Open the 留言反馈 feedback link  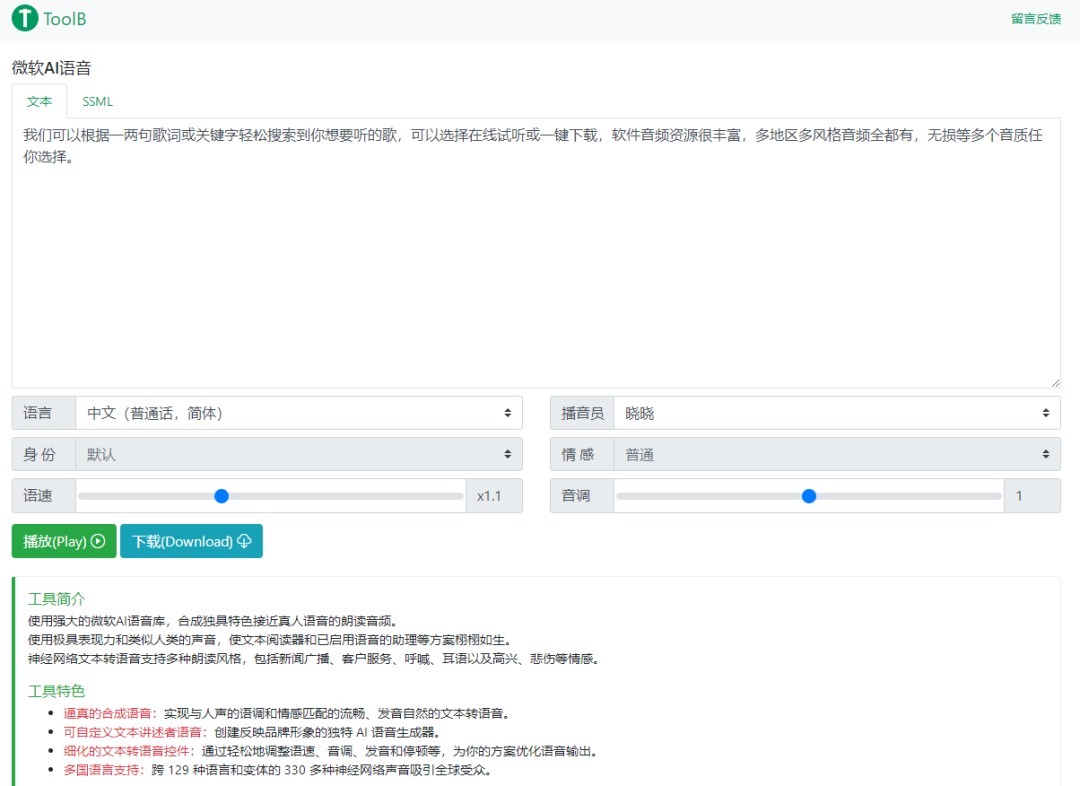tap(1035, 18)
